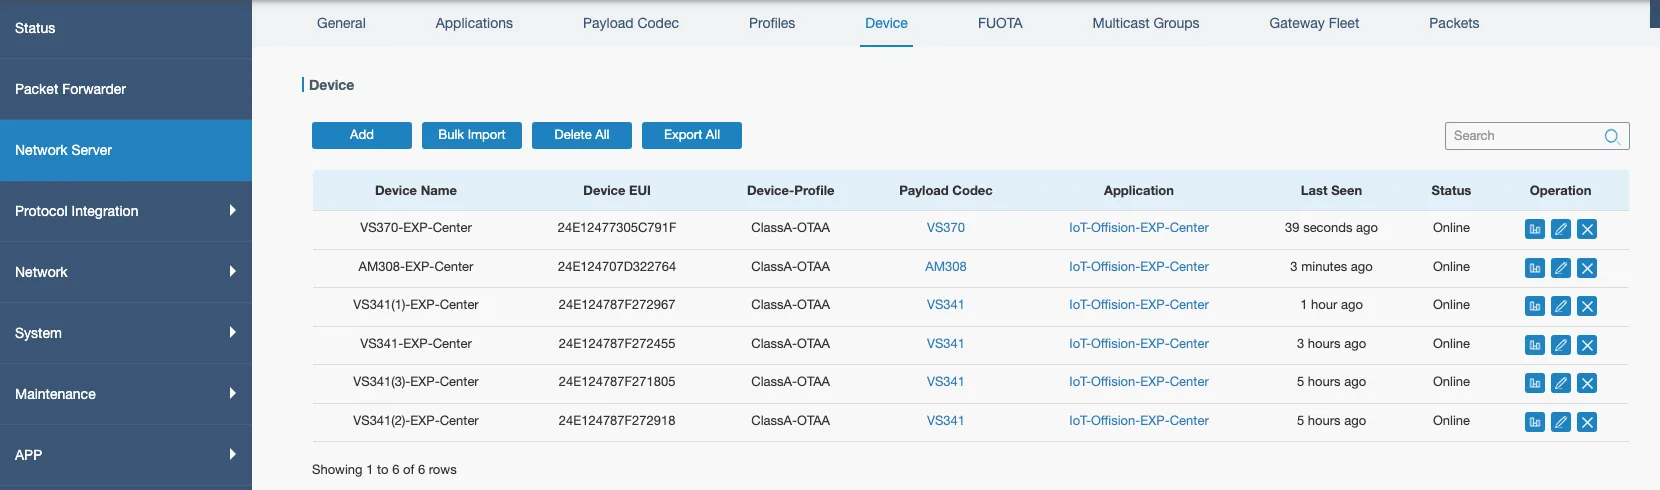Click the Status column header
The image size is (1660, 490).
coord(1451,191)
